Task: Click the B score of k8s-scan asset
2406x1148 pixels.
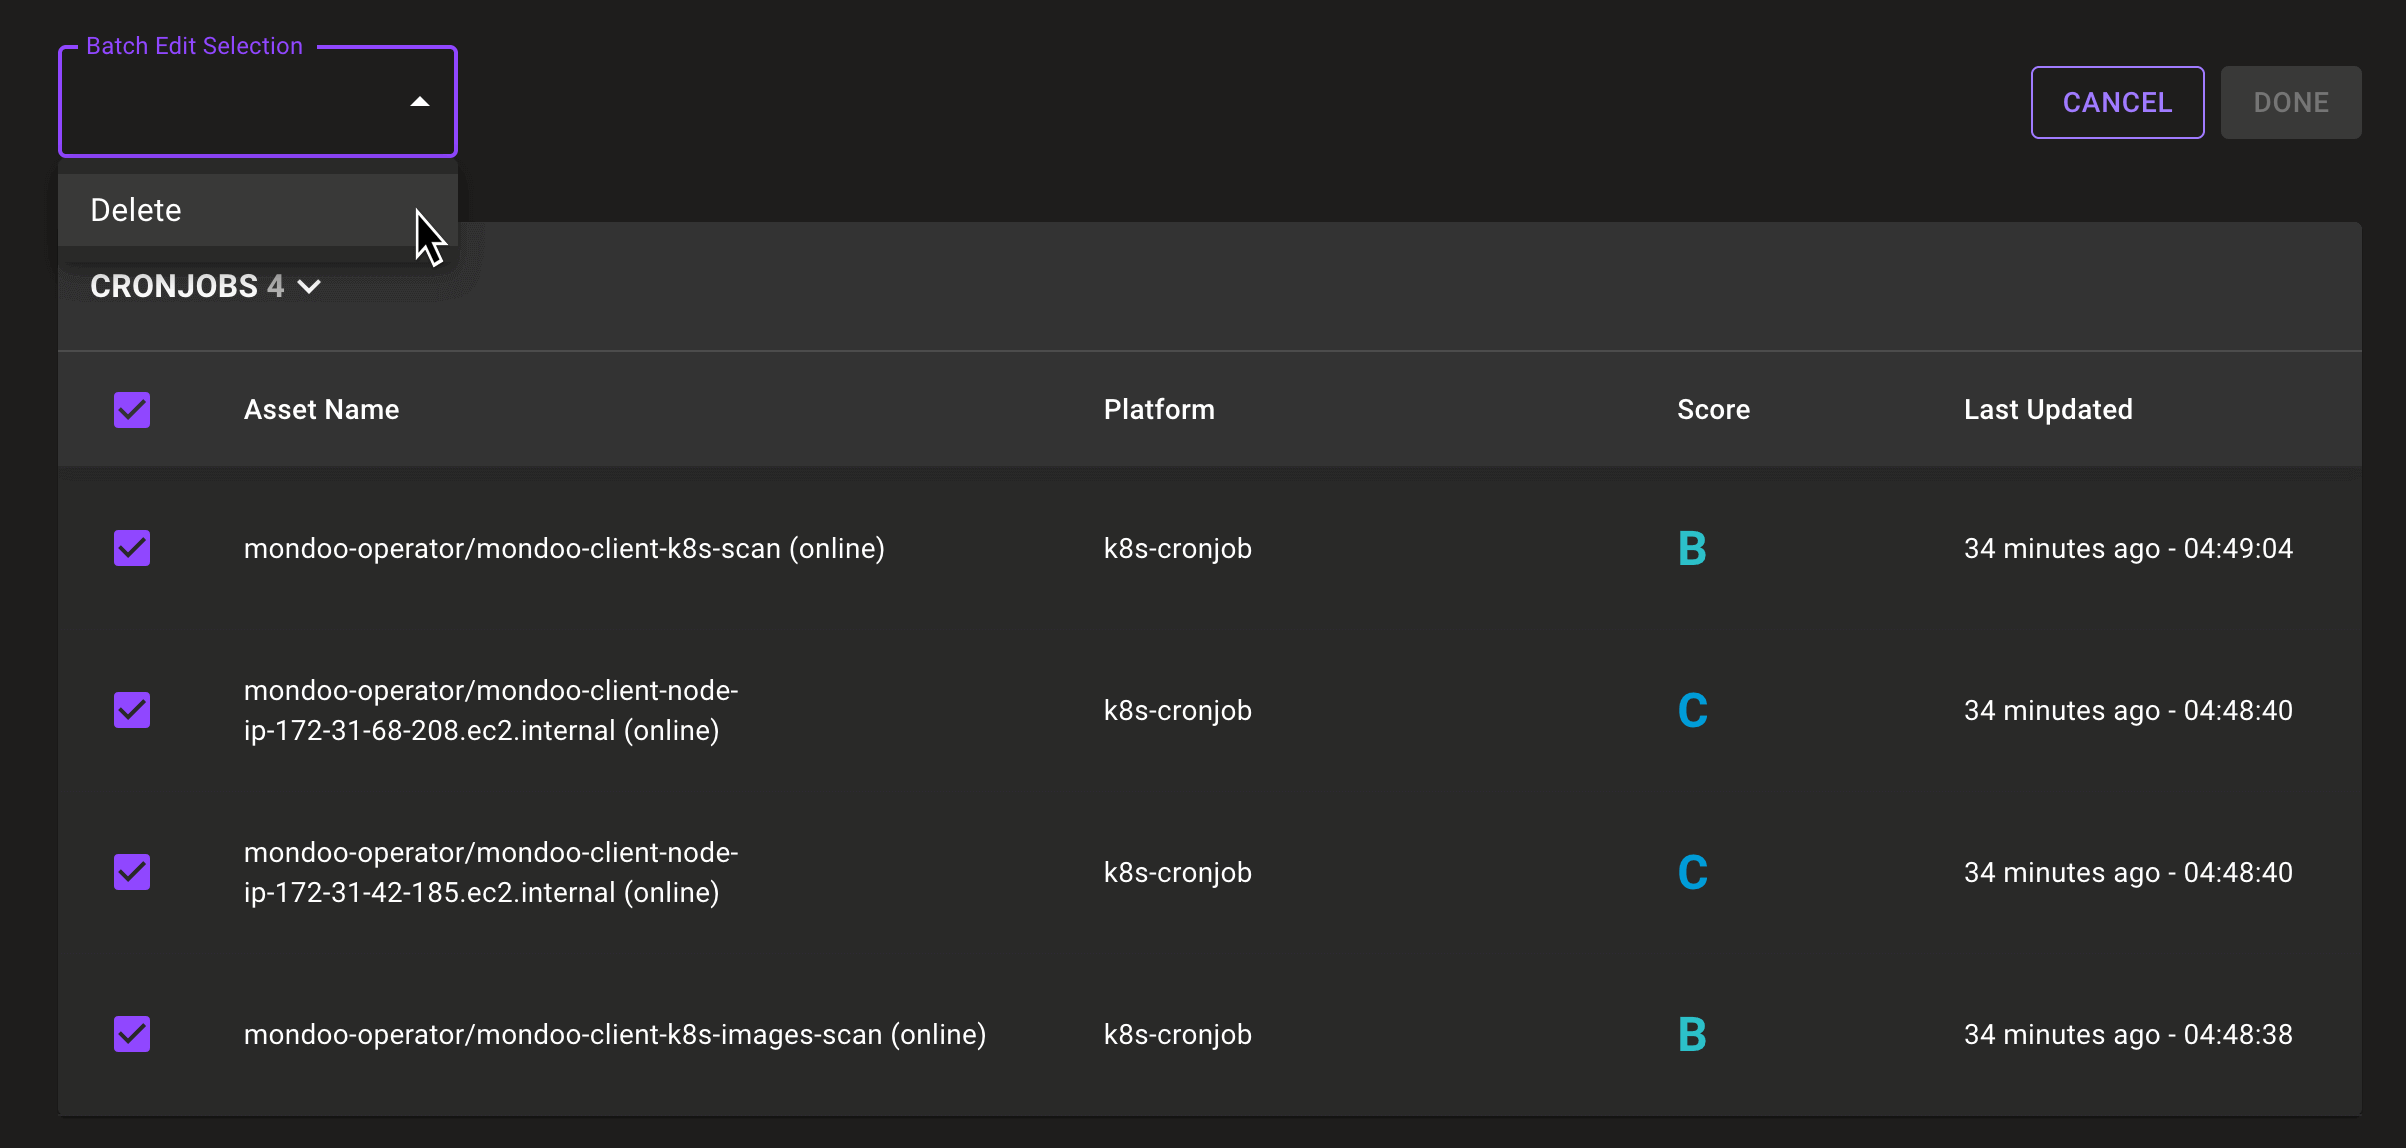Action: [x=1692, y=547]
